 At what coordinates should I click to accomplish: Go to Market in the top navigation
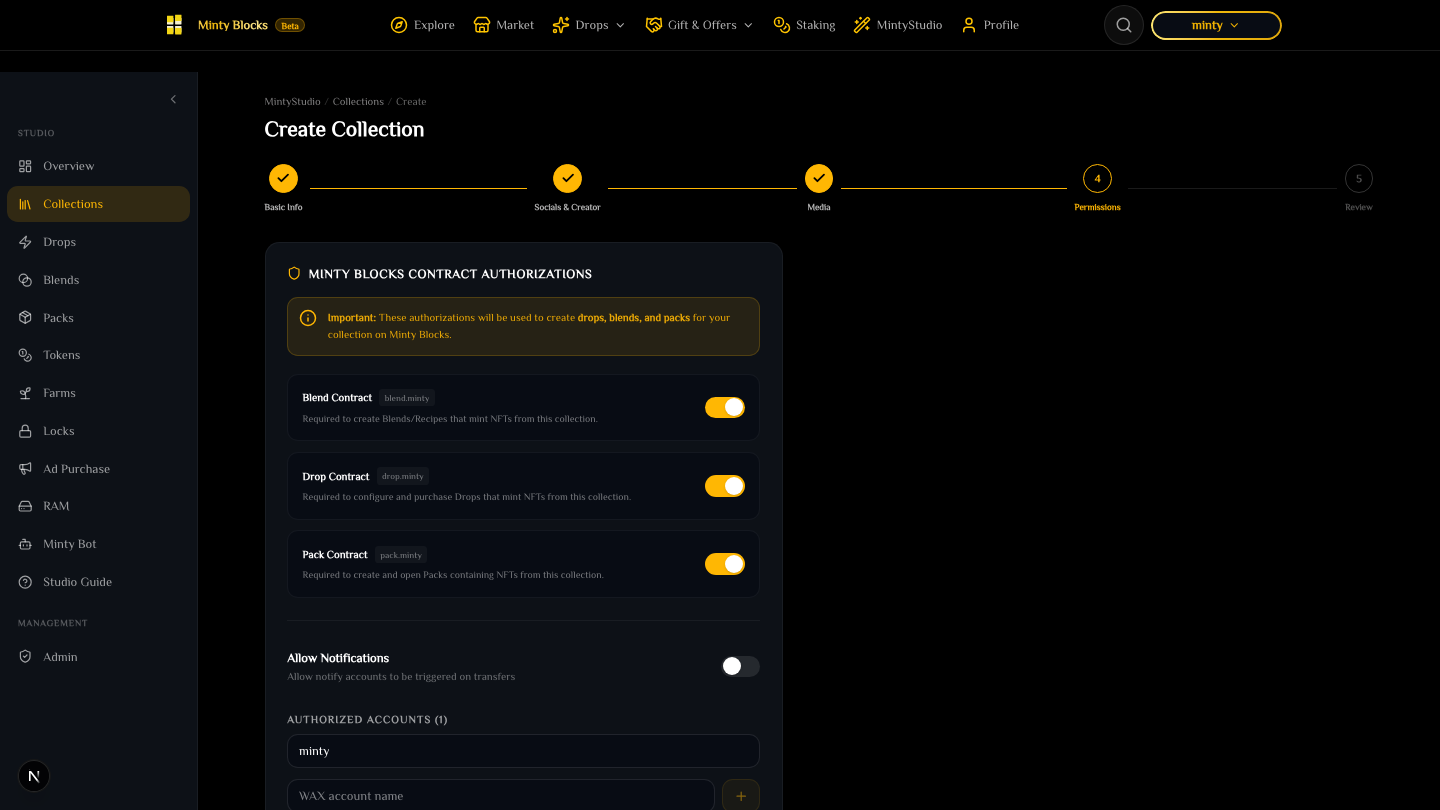tap(504, 25)
